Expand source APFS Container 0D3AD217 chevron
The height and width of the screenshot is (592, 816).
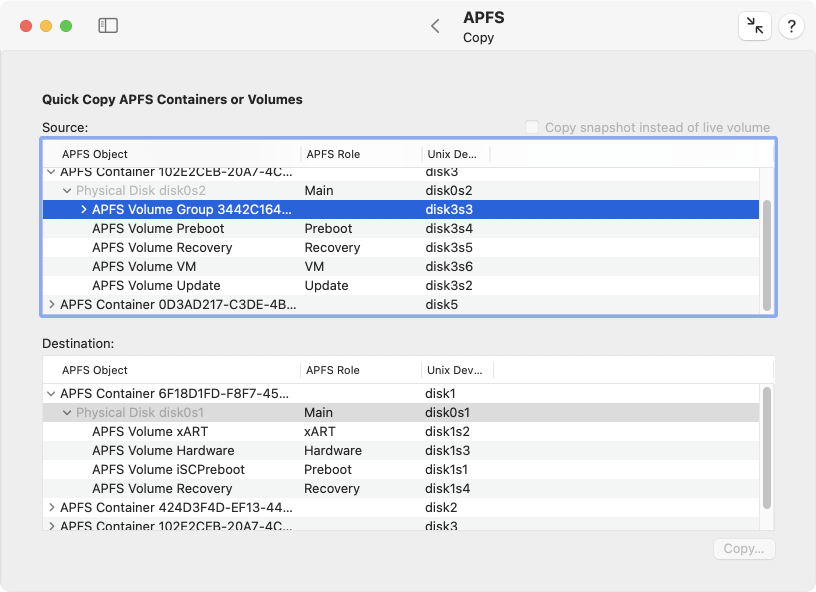(52, 304)
